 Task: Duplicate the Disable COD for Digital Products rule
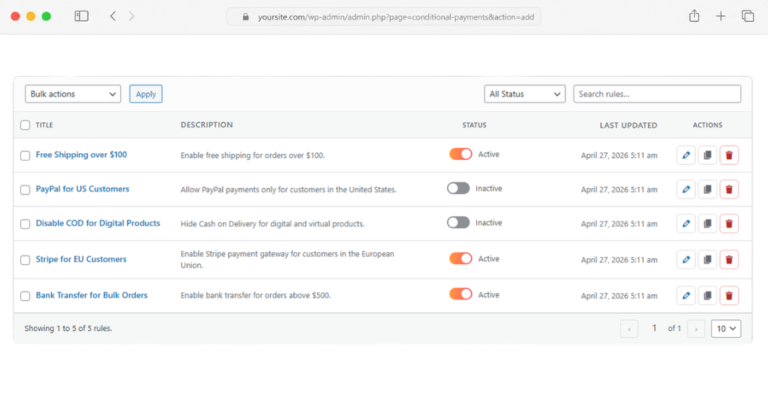[707, 224]
